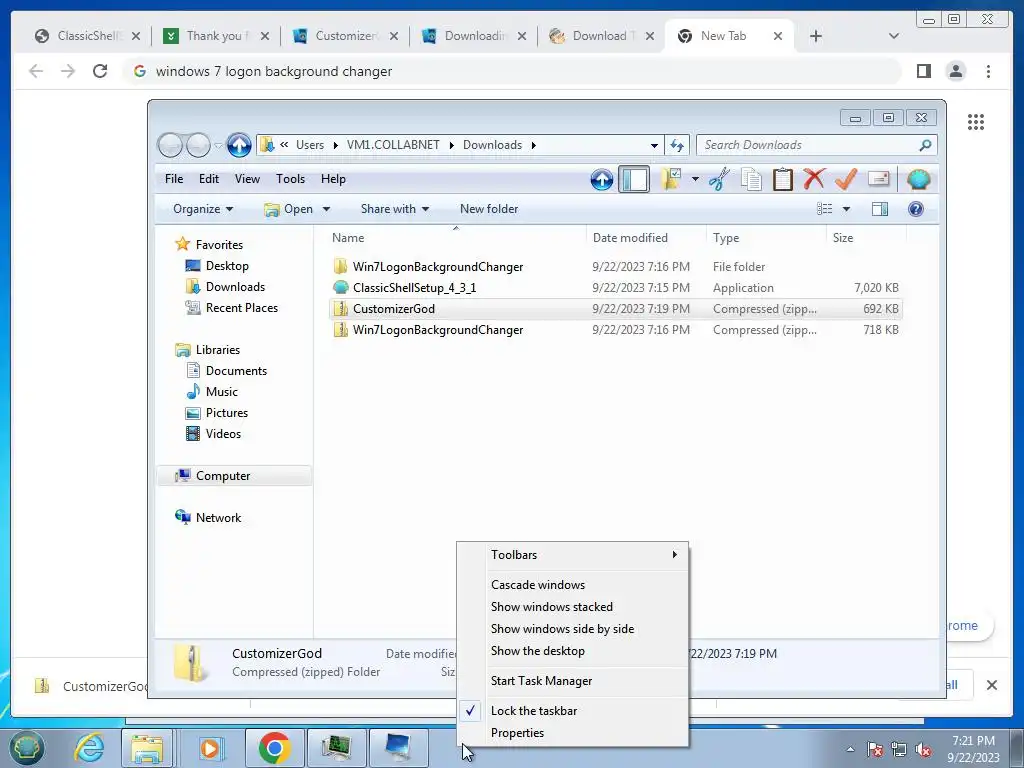The image size is (1024, 768).
Task: Choose Show the desktop
Action: [573, 651]
